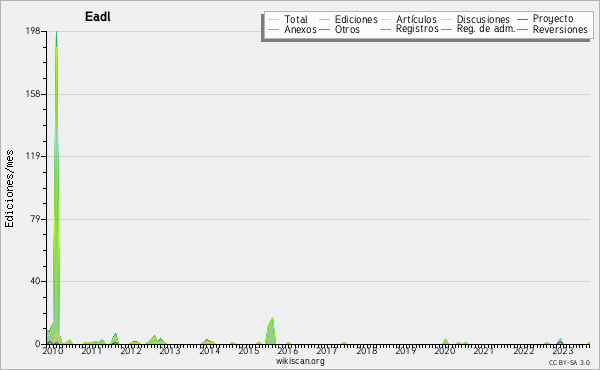Click the Anexos legend label

(x=300, y=29)
